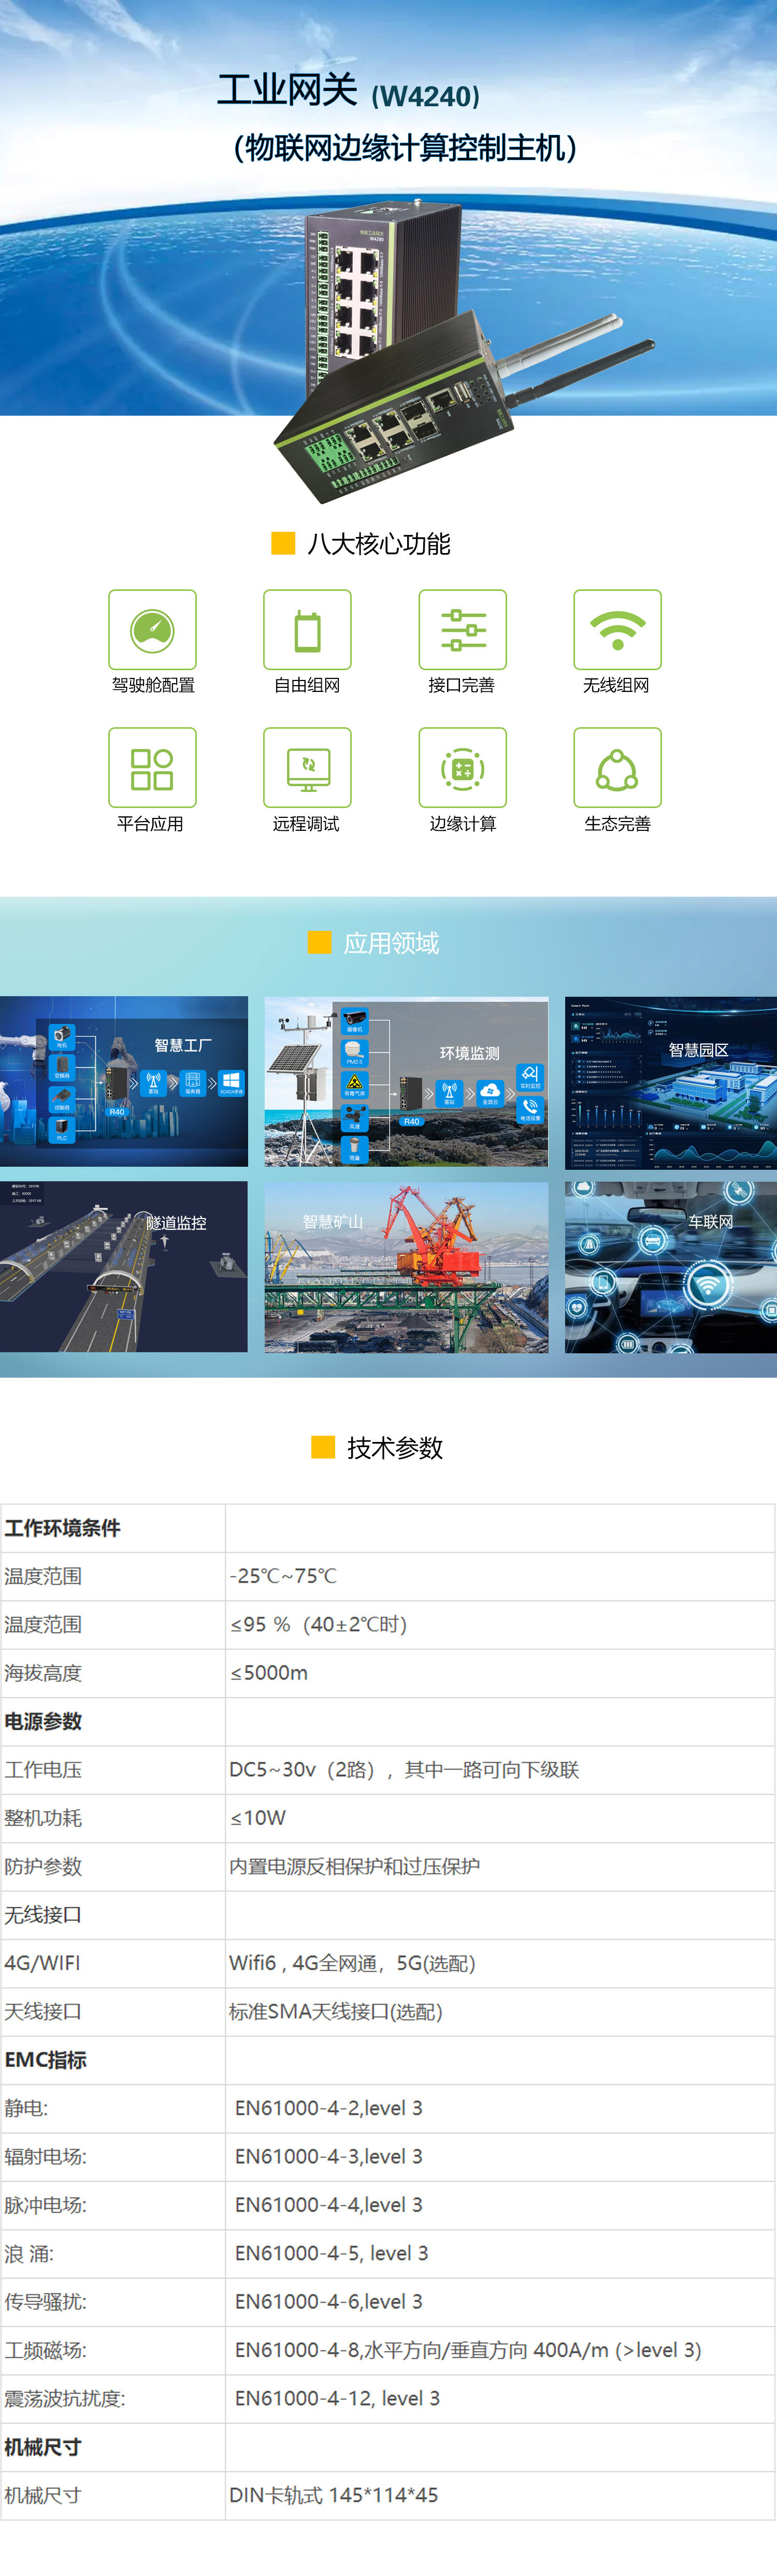Click the DIN卡轨式 145*114*45 cell
The height and width of the screenshot is (2576, 777).
[500, 2495]
